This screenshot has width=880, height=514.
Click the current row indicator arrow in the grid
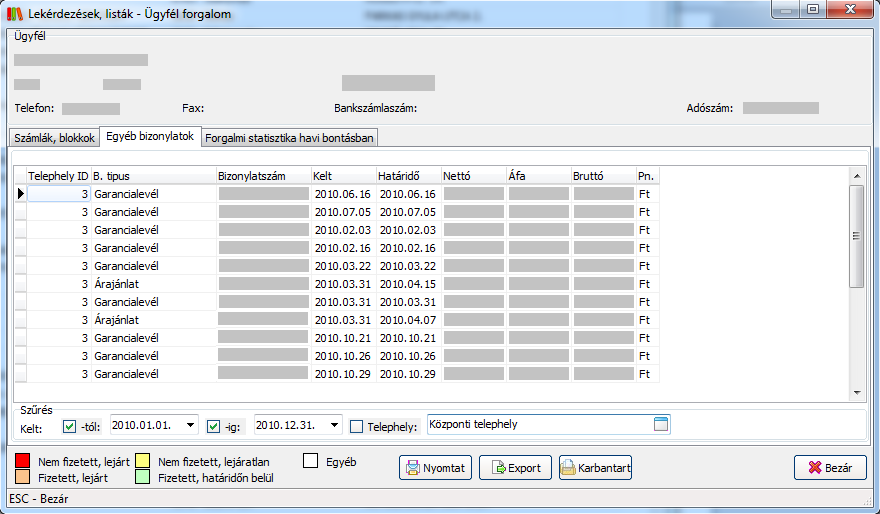[x=20, y=194]
